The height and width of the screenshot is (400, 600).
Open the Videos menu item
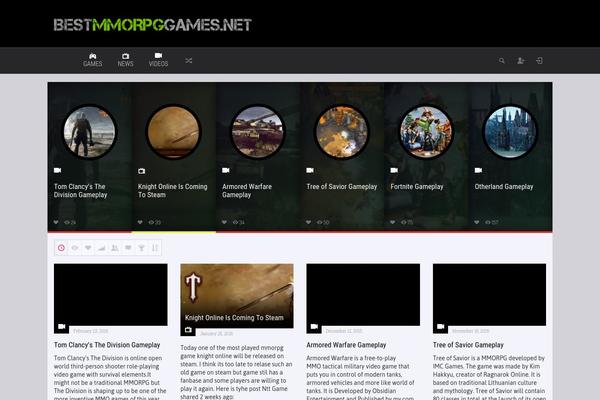point(158,60)
